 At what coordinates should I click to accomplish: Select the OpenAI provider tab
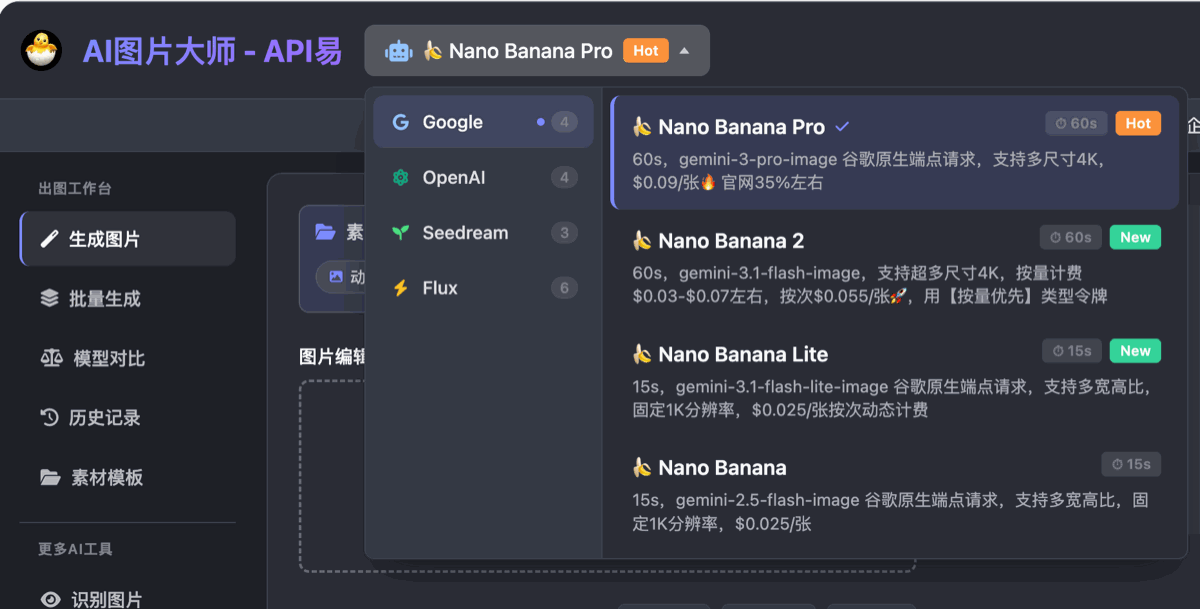coord(483,178)
